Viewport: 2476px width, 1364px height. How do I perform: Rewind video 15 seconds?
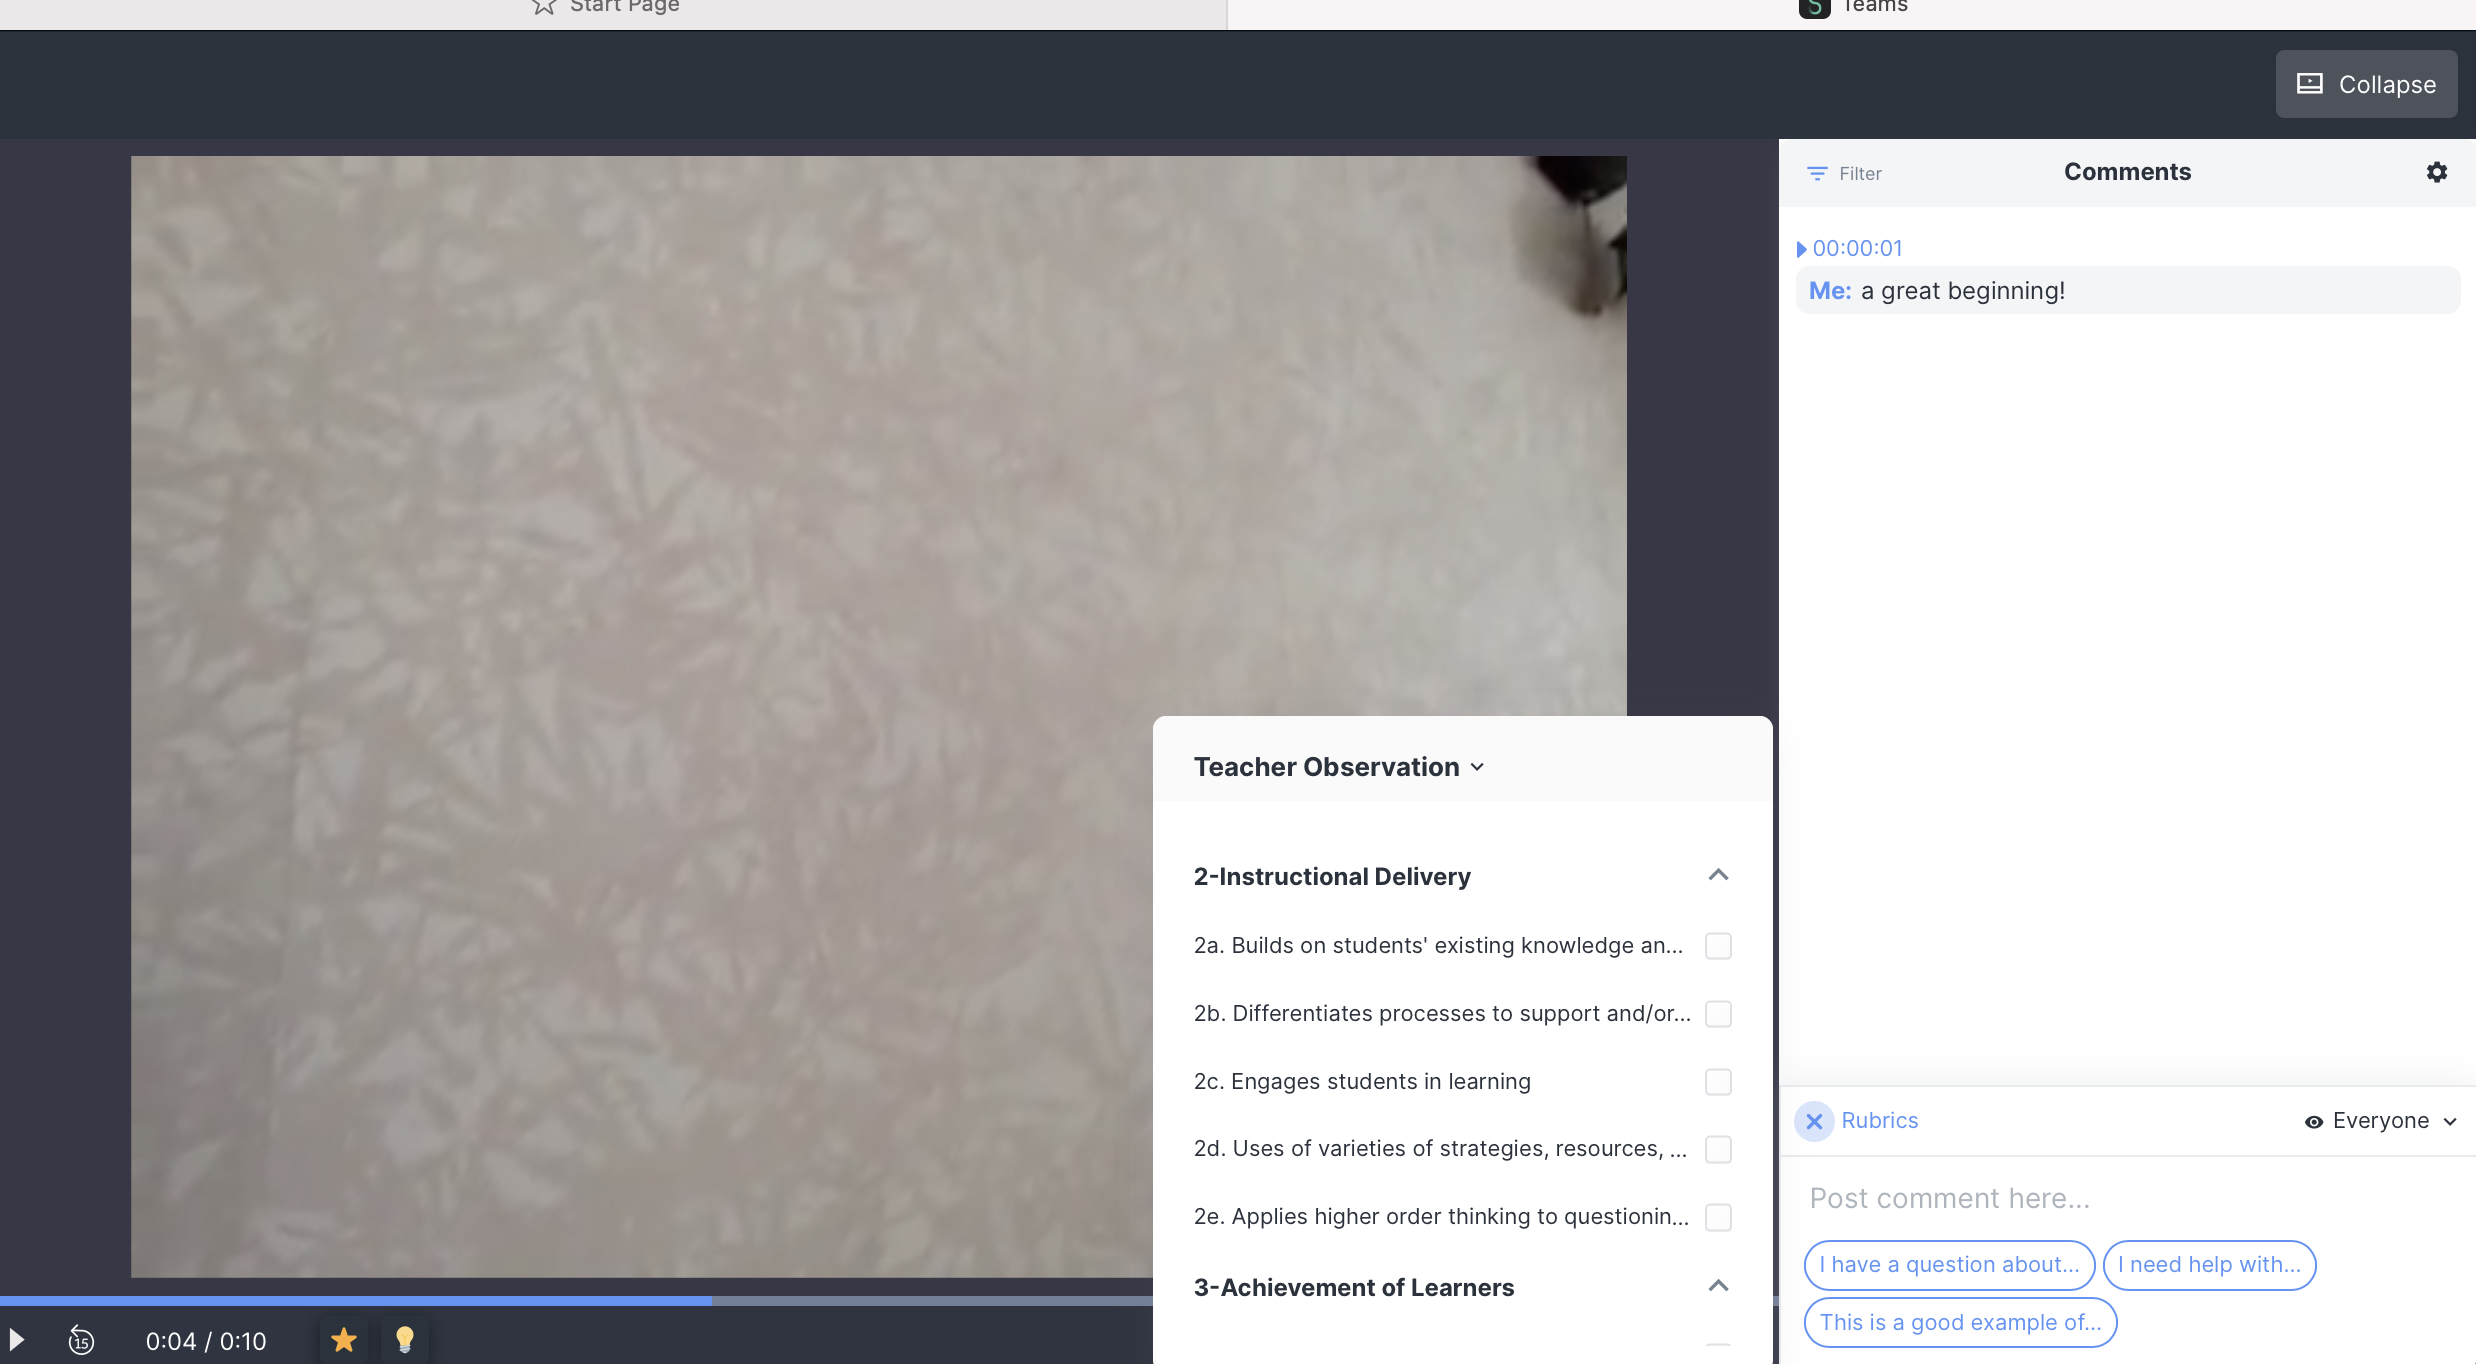click(x=81, y=1340)
